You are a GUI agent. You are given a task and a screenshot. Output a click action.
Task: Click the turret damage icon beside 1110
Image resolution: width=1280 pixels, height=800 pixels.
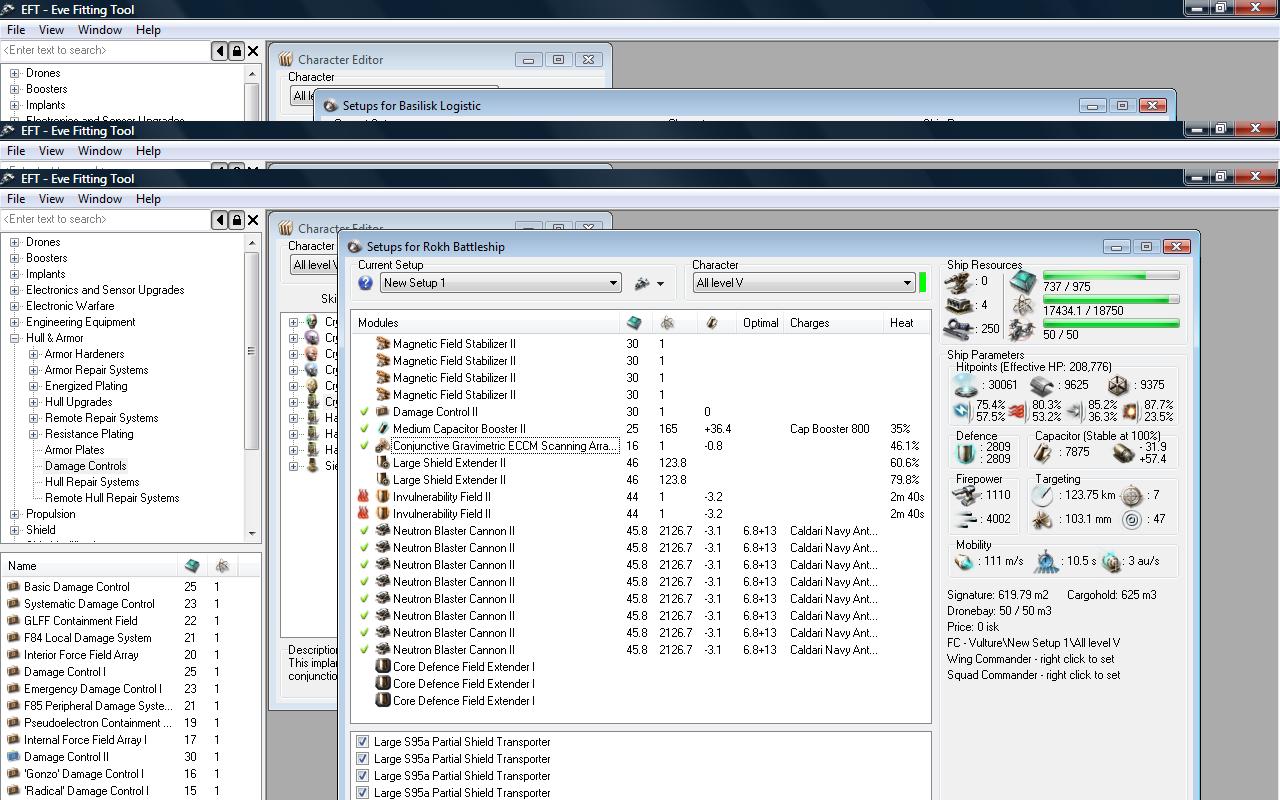[967, 495]
